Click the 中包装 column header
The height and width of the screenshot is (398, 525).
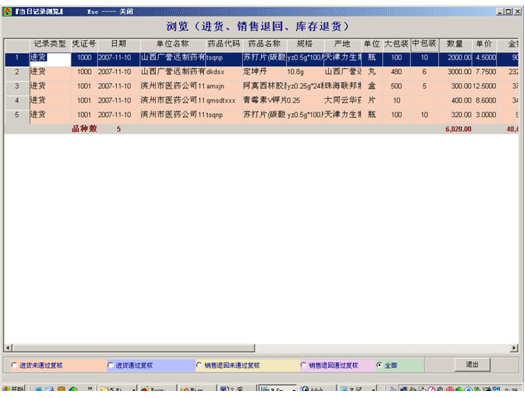click(x=424, y=44)
